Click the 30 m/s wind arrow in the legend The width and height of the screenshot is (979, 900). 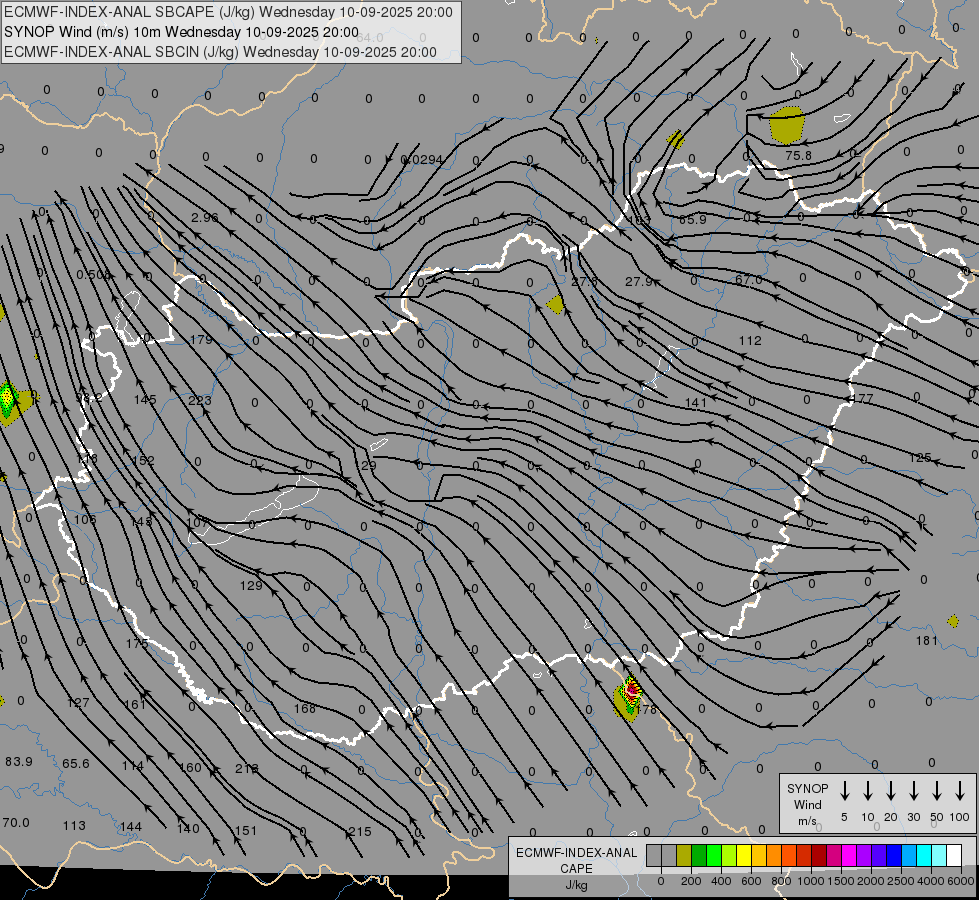[913, 791]
